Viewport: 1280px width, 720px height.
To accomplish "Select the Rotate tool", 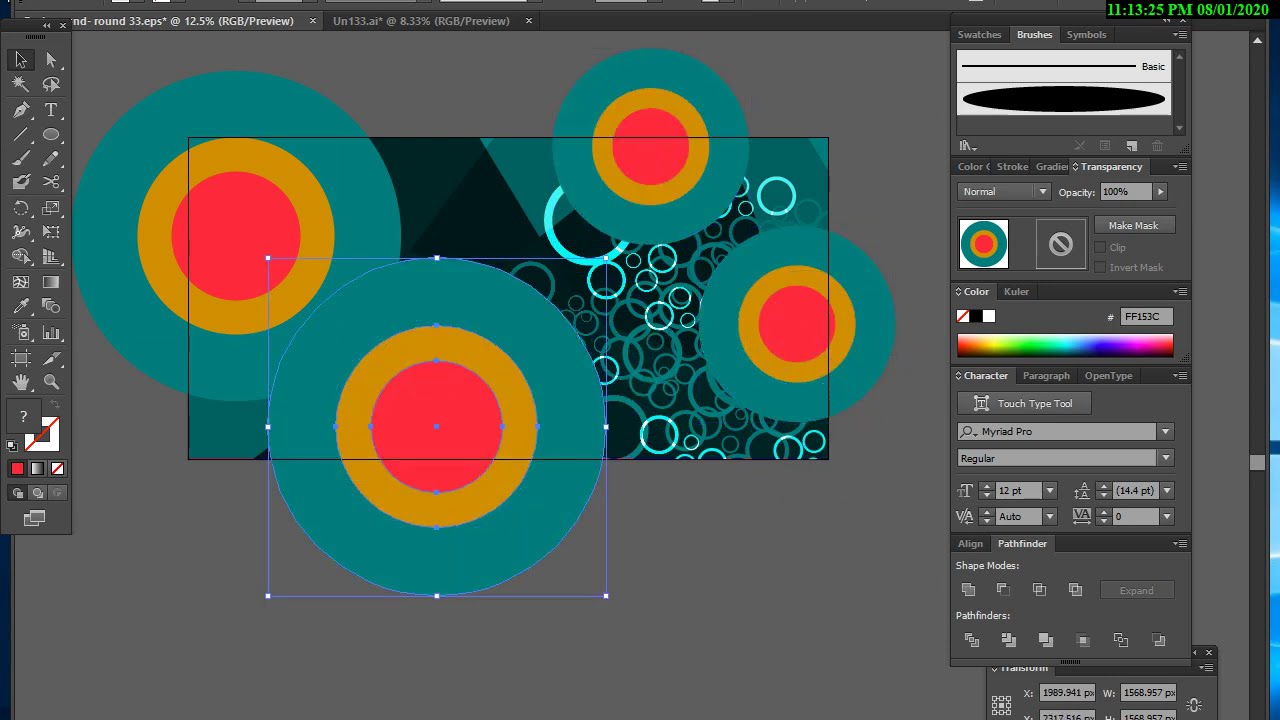I will 21,208.
